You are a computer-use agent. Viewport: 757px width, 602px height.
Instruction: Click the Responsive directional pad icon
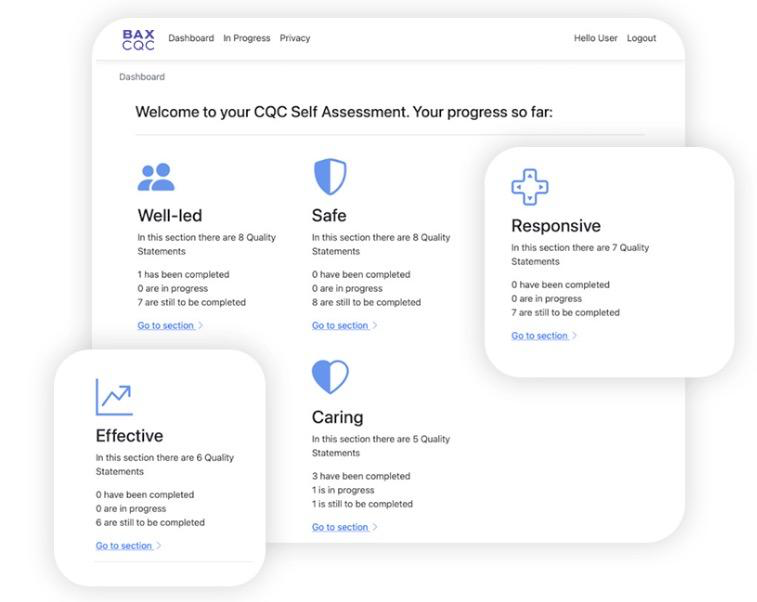click(530, 186)
